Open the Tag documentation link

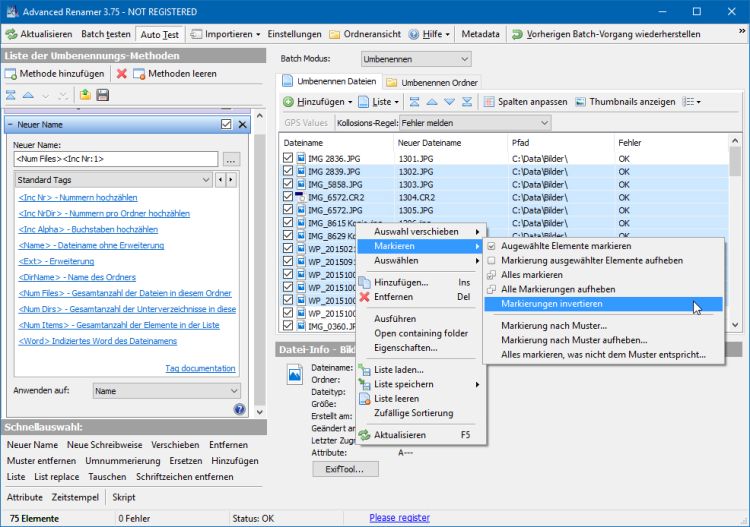(200, 369)
